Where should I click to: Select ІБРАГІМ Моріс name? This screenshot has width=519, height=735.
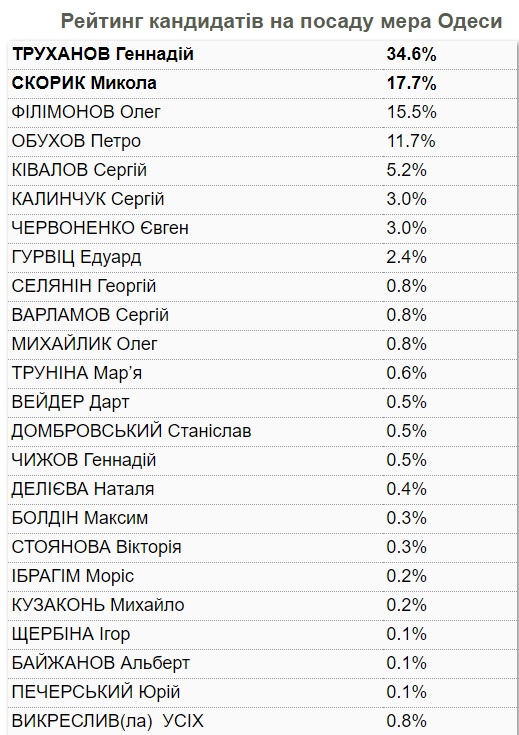click(x=73, y=576)
